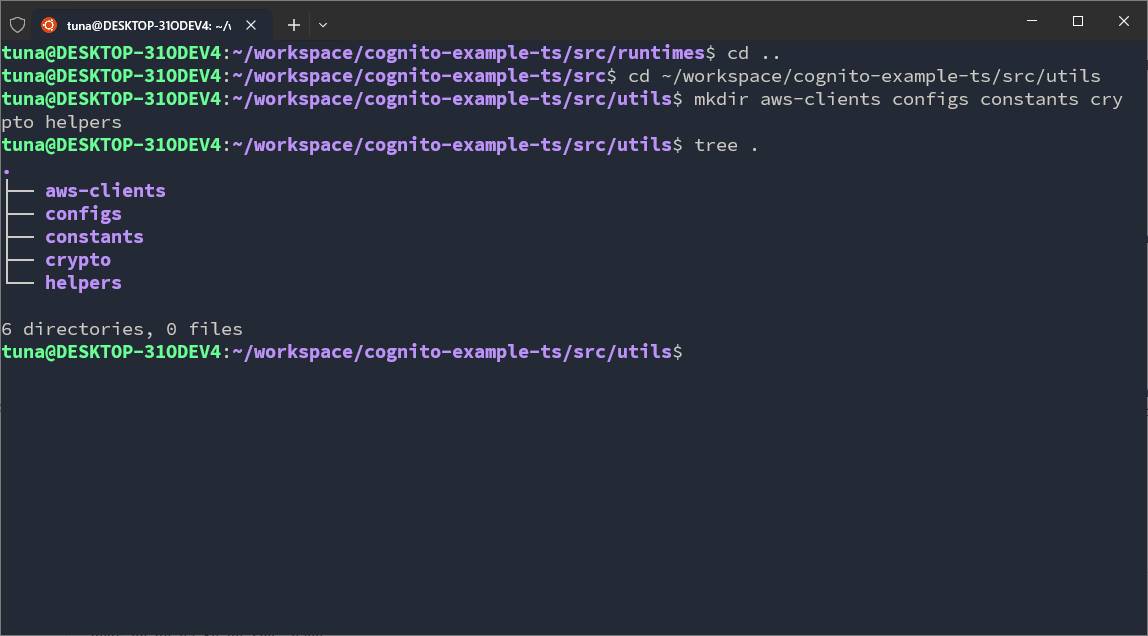The image size is (1148, 636).
Task: Click the '6 directories, 0 files' summary line
Action: [x=122, y=329]
